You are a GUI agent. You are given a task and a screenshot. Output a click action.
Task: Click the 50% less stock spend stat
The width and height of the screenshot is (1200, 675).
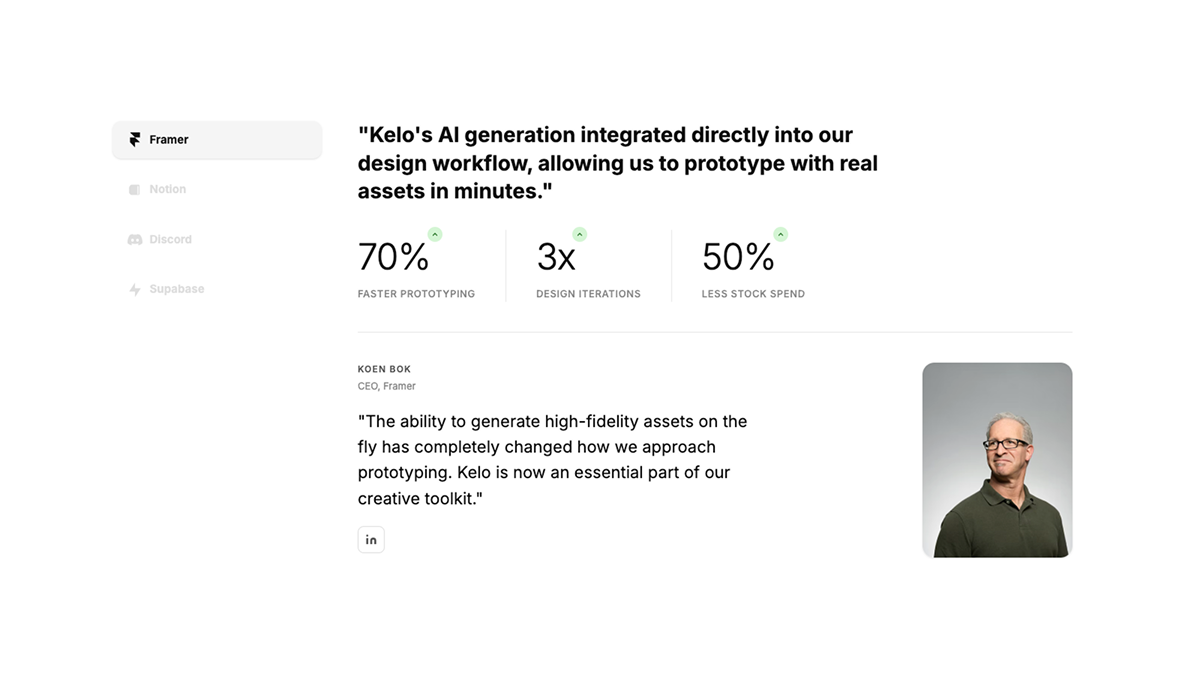coord(738,258)
